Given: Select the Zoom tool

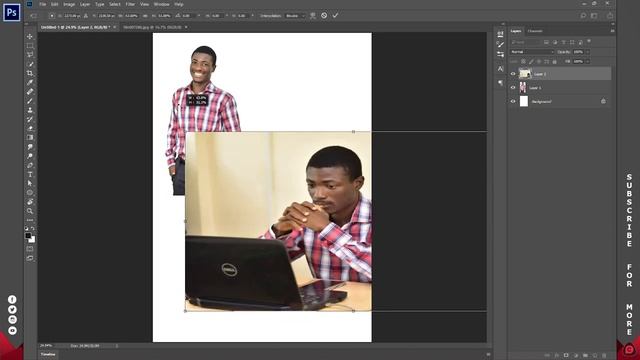Looking at the screenshot, I should (x=30, y=211).
